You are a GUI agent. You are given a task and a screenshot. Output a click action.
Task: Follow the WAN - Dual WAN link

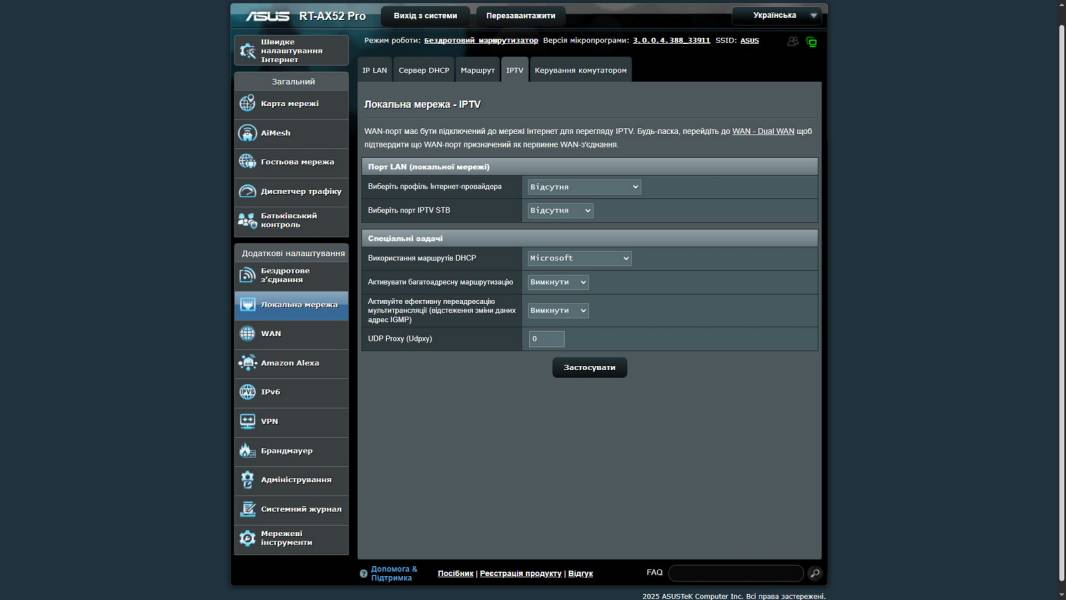point(763,131)
